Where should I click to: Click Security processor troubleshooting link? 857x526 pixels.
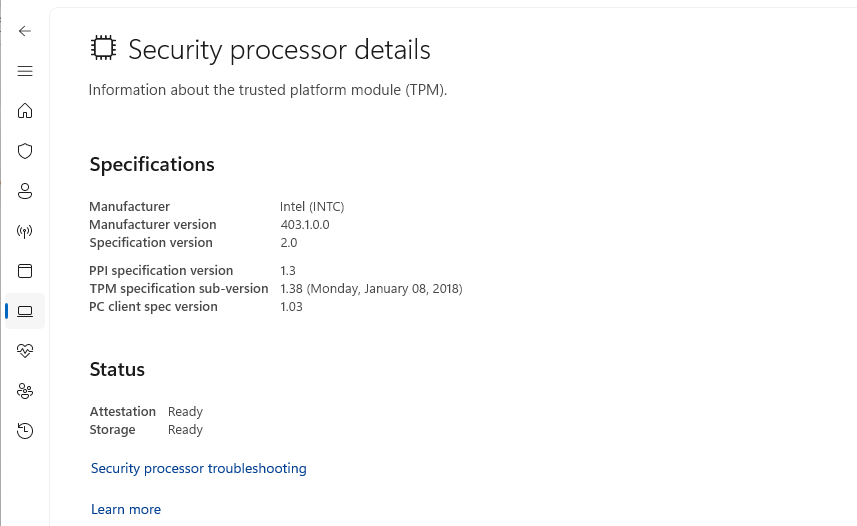tap(198, 468)
